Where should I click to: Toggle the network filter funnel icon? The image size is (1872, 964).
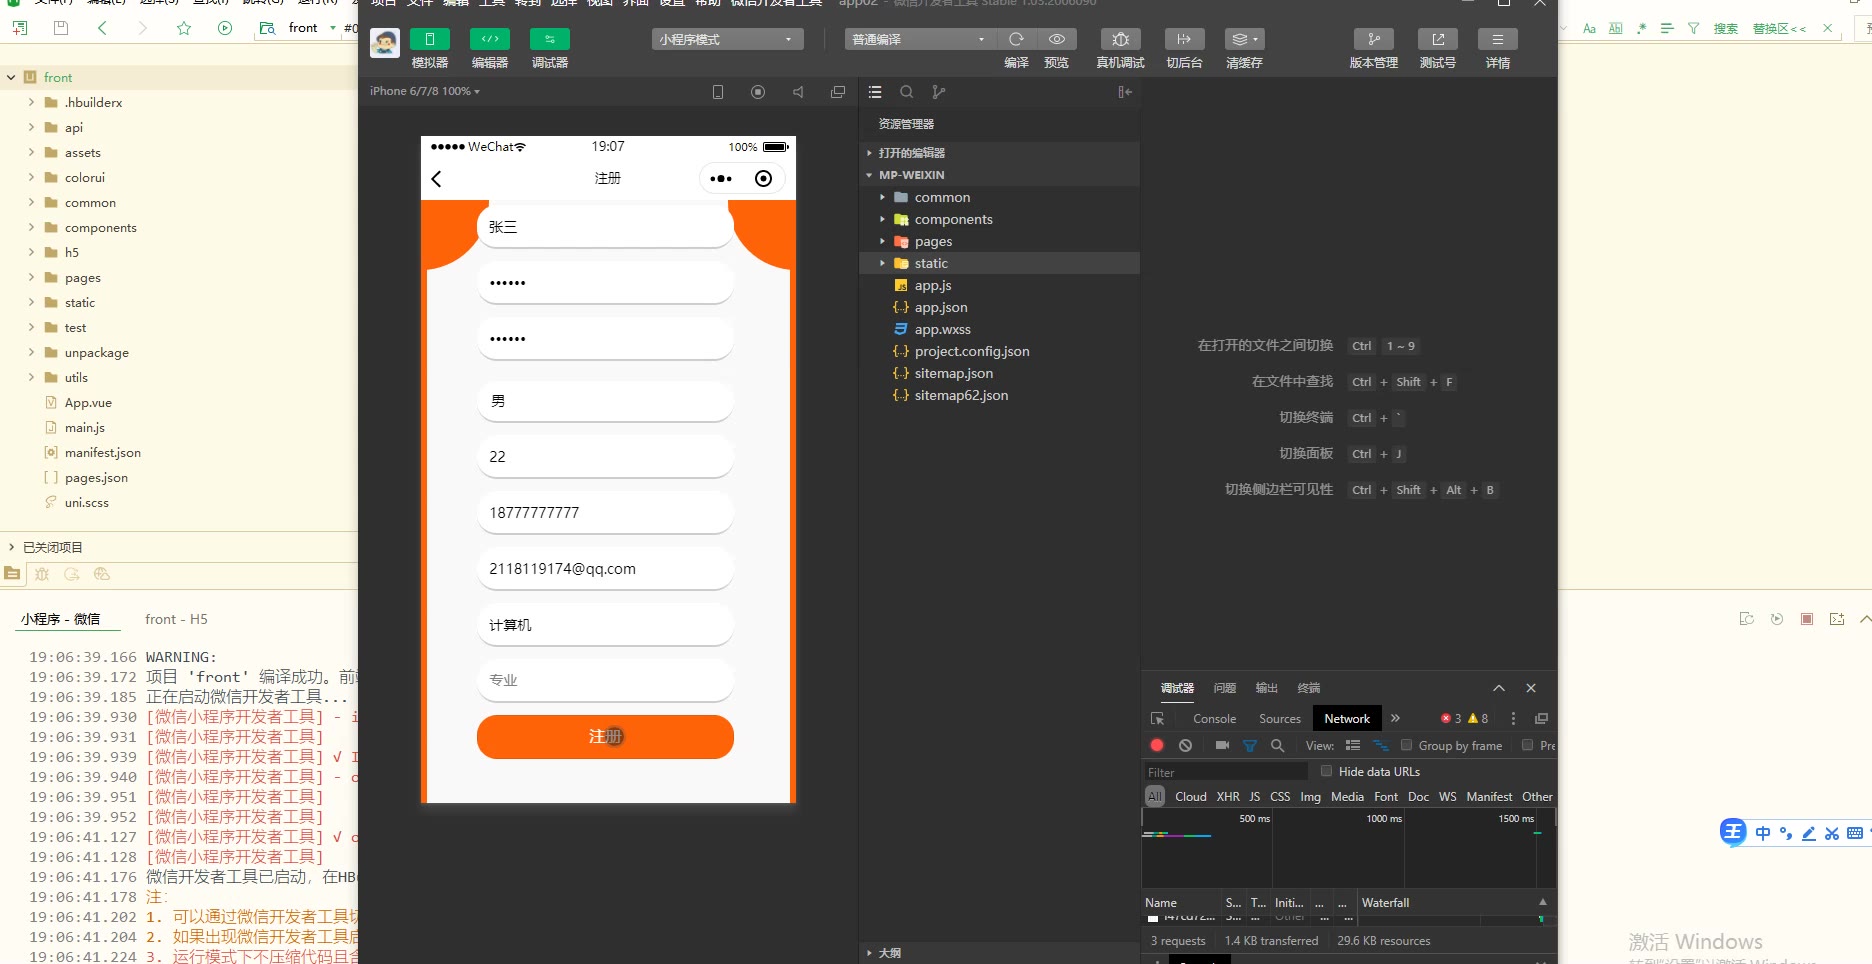click(1249, 745)
